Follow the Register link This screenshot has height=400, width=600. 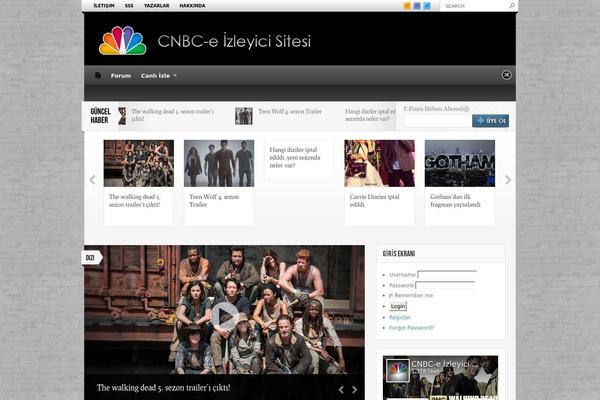click(399, 317)
